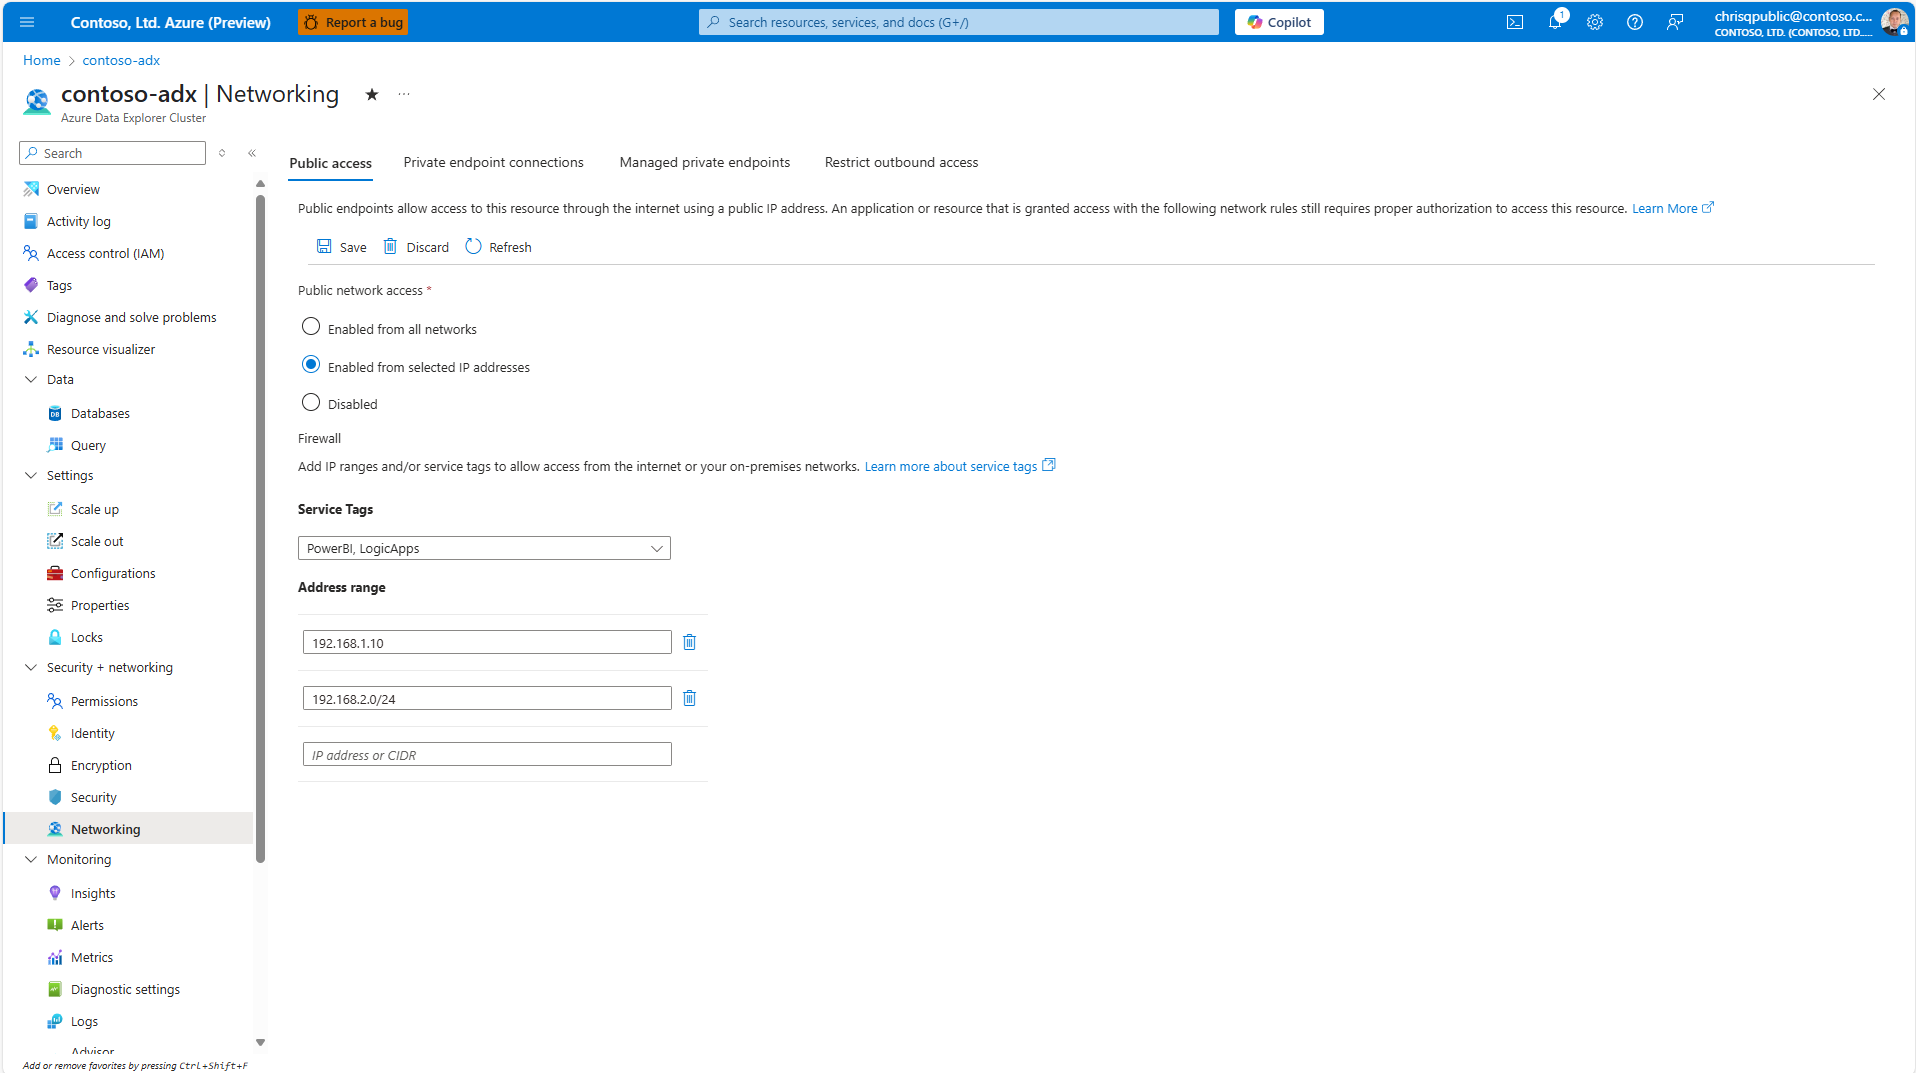Delete the 192.168.1.10 address range entry
The image size is (1916, 1073).
[x=689, y=642]
